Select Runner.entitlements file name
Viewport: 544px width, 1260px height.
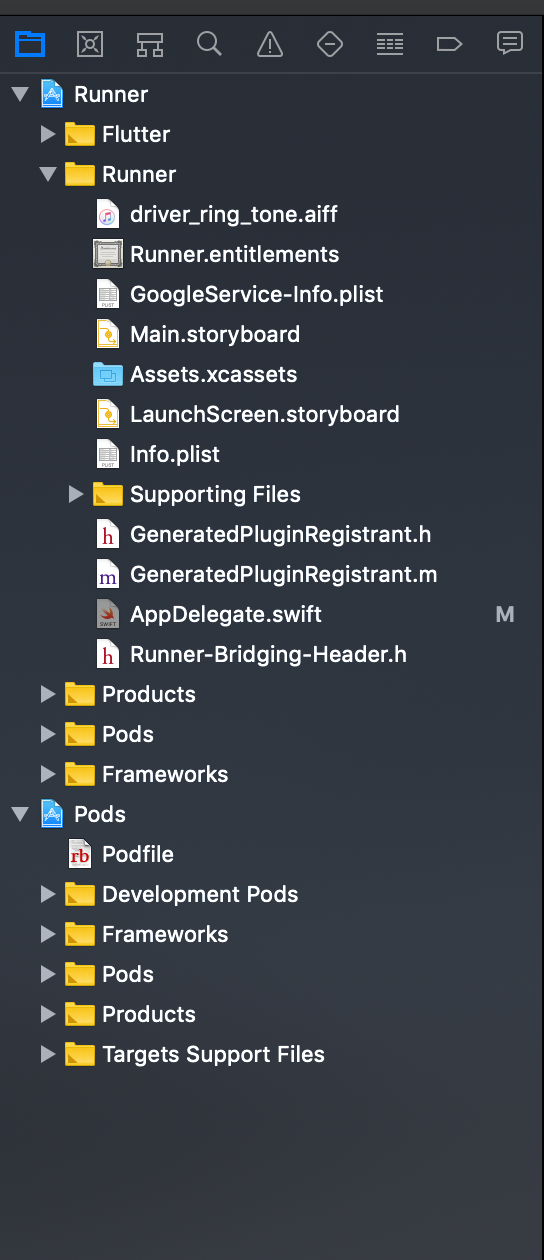pyautogui.click(x=235, y=254)
